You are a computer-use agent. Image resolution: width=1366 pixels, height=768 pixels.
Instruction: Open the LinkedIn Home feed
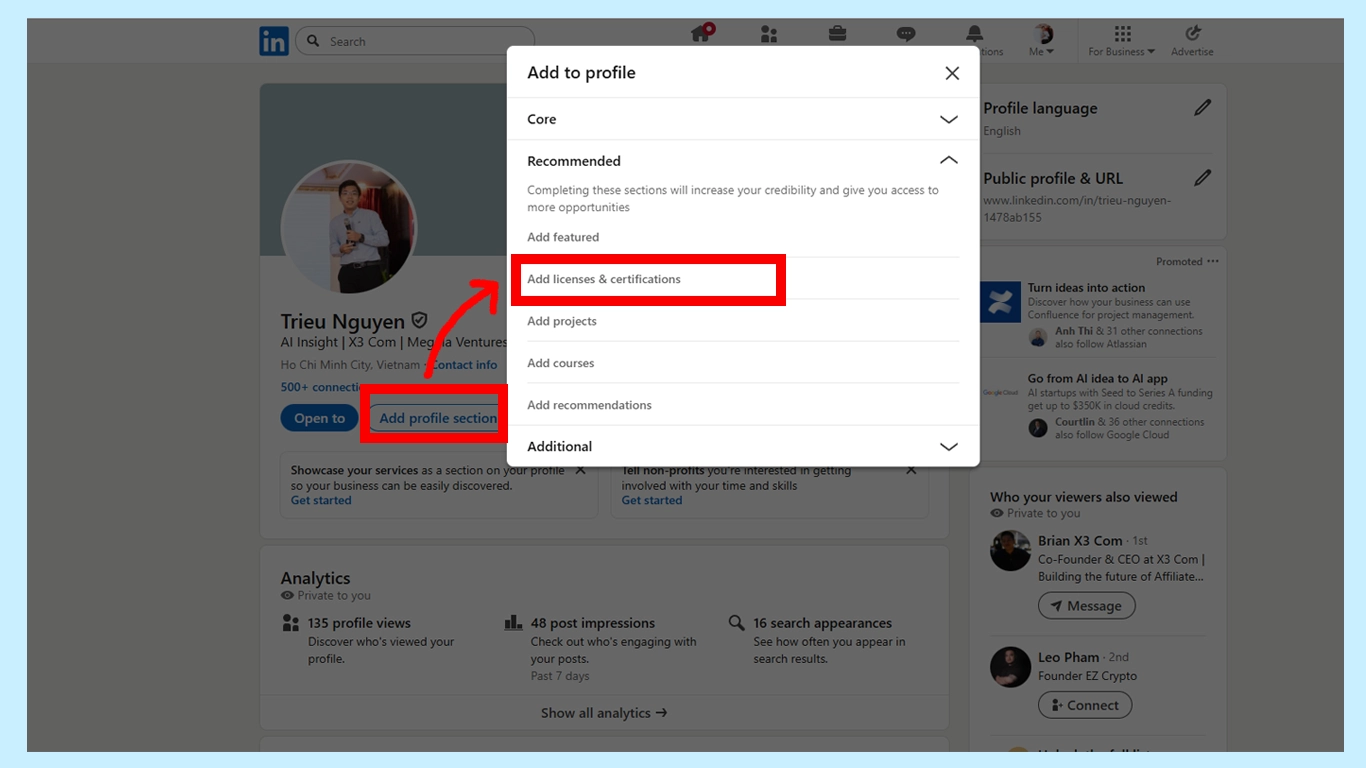[701, 33]
